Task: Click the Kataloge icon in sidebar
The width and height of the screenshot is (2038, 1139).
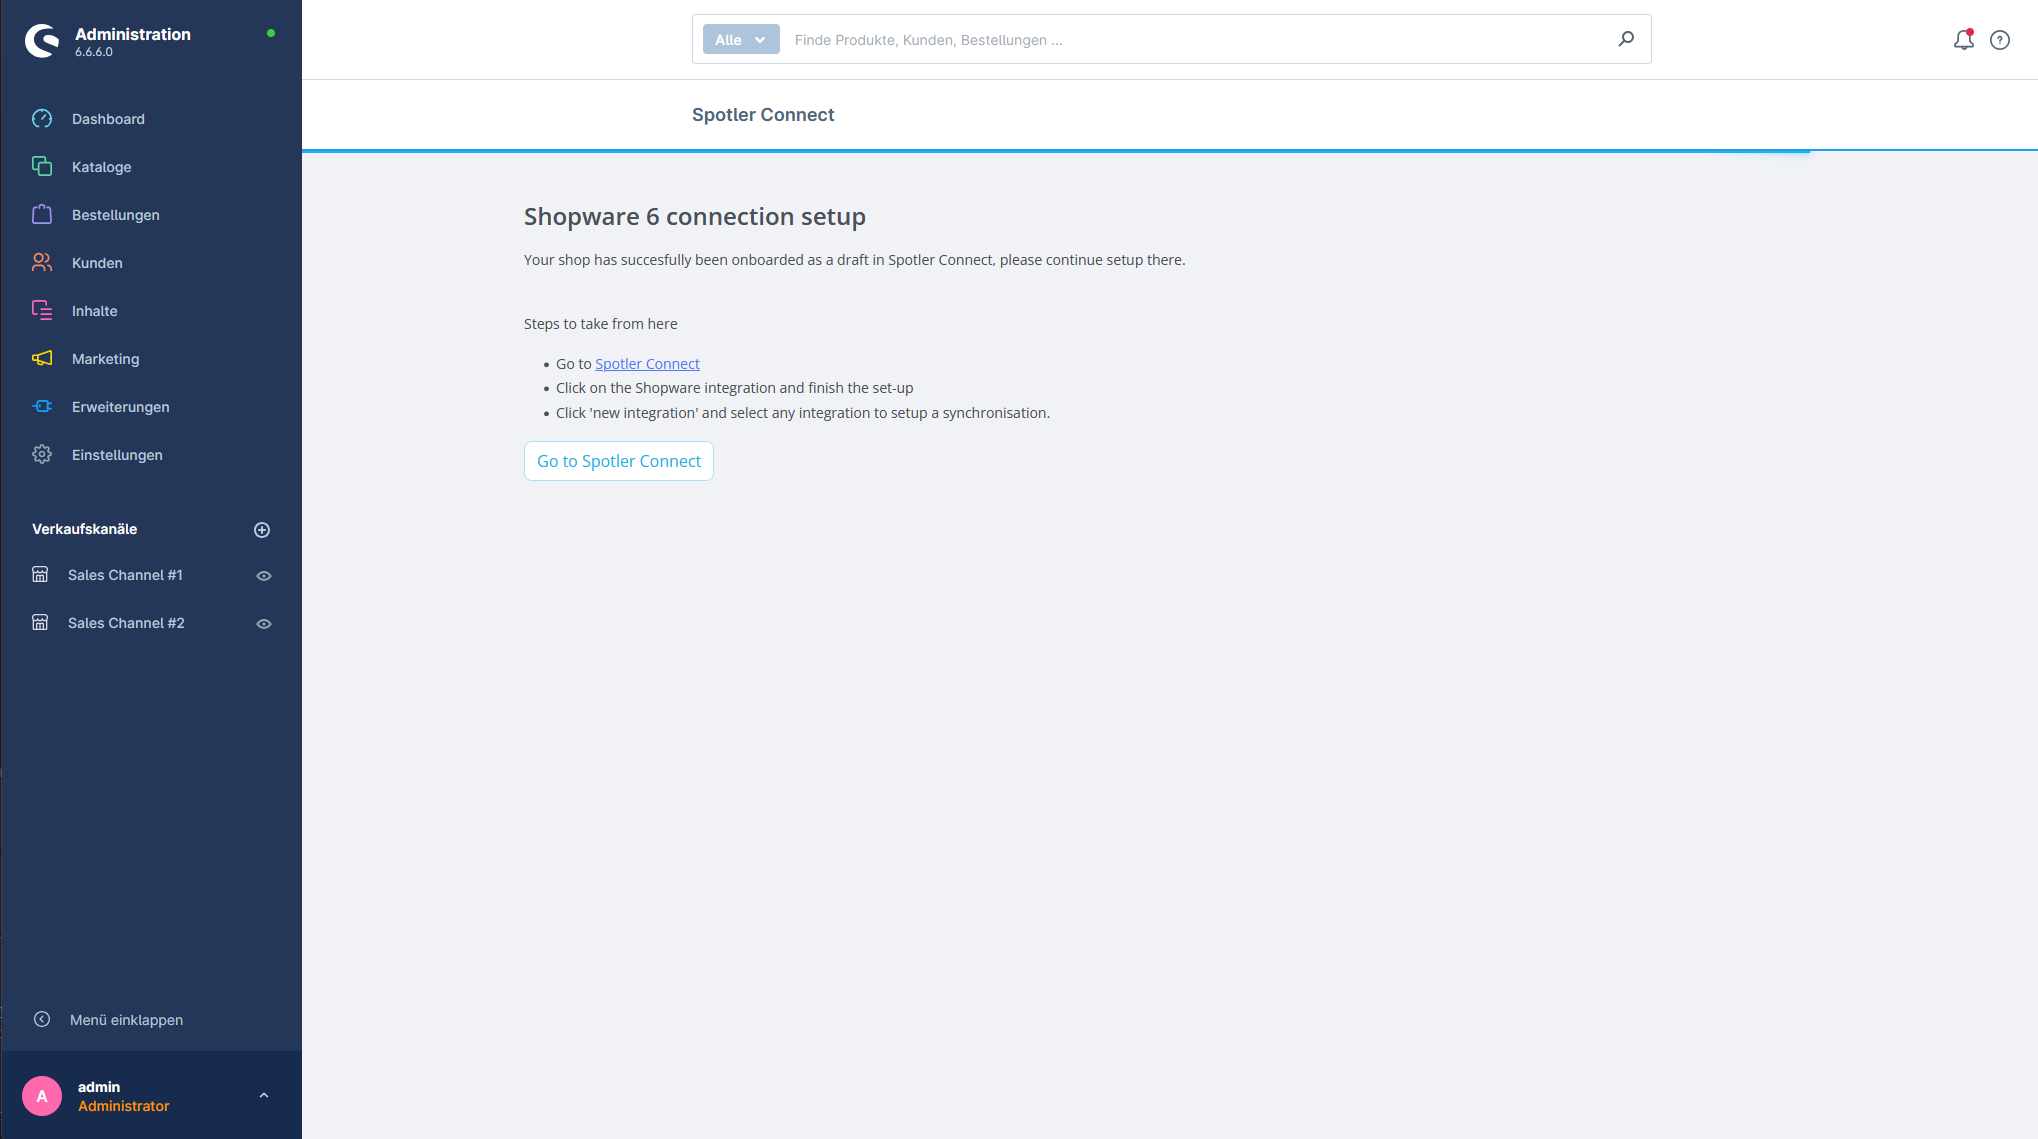Action: click(42, 167)
